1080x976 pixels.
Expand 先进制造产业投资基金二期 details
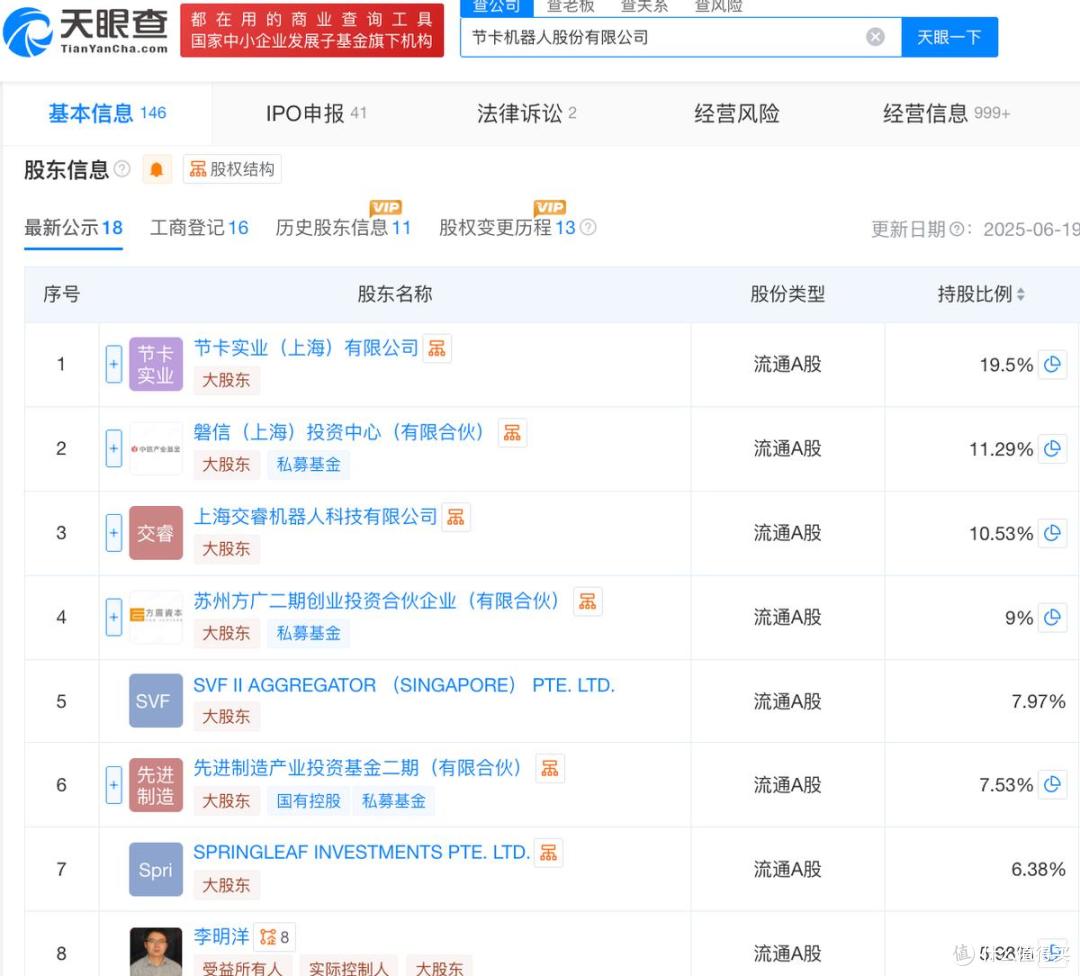[113, 786]
